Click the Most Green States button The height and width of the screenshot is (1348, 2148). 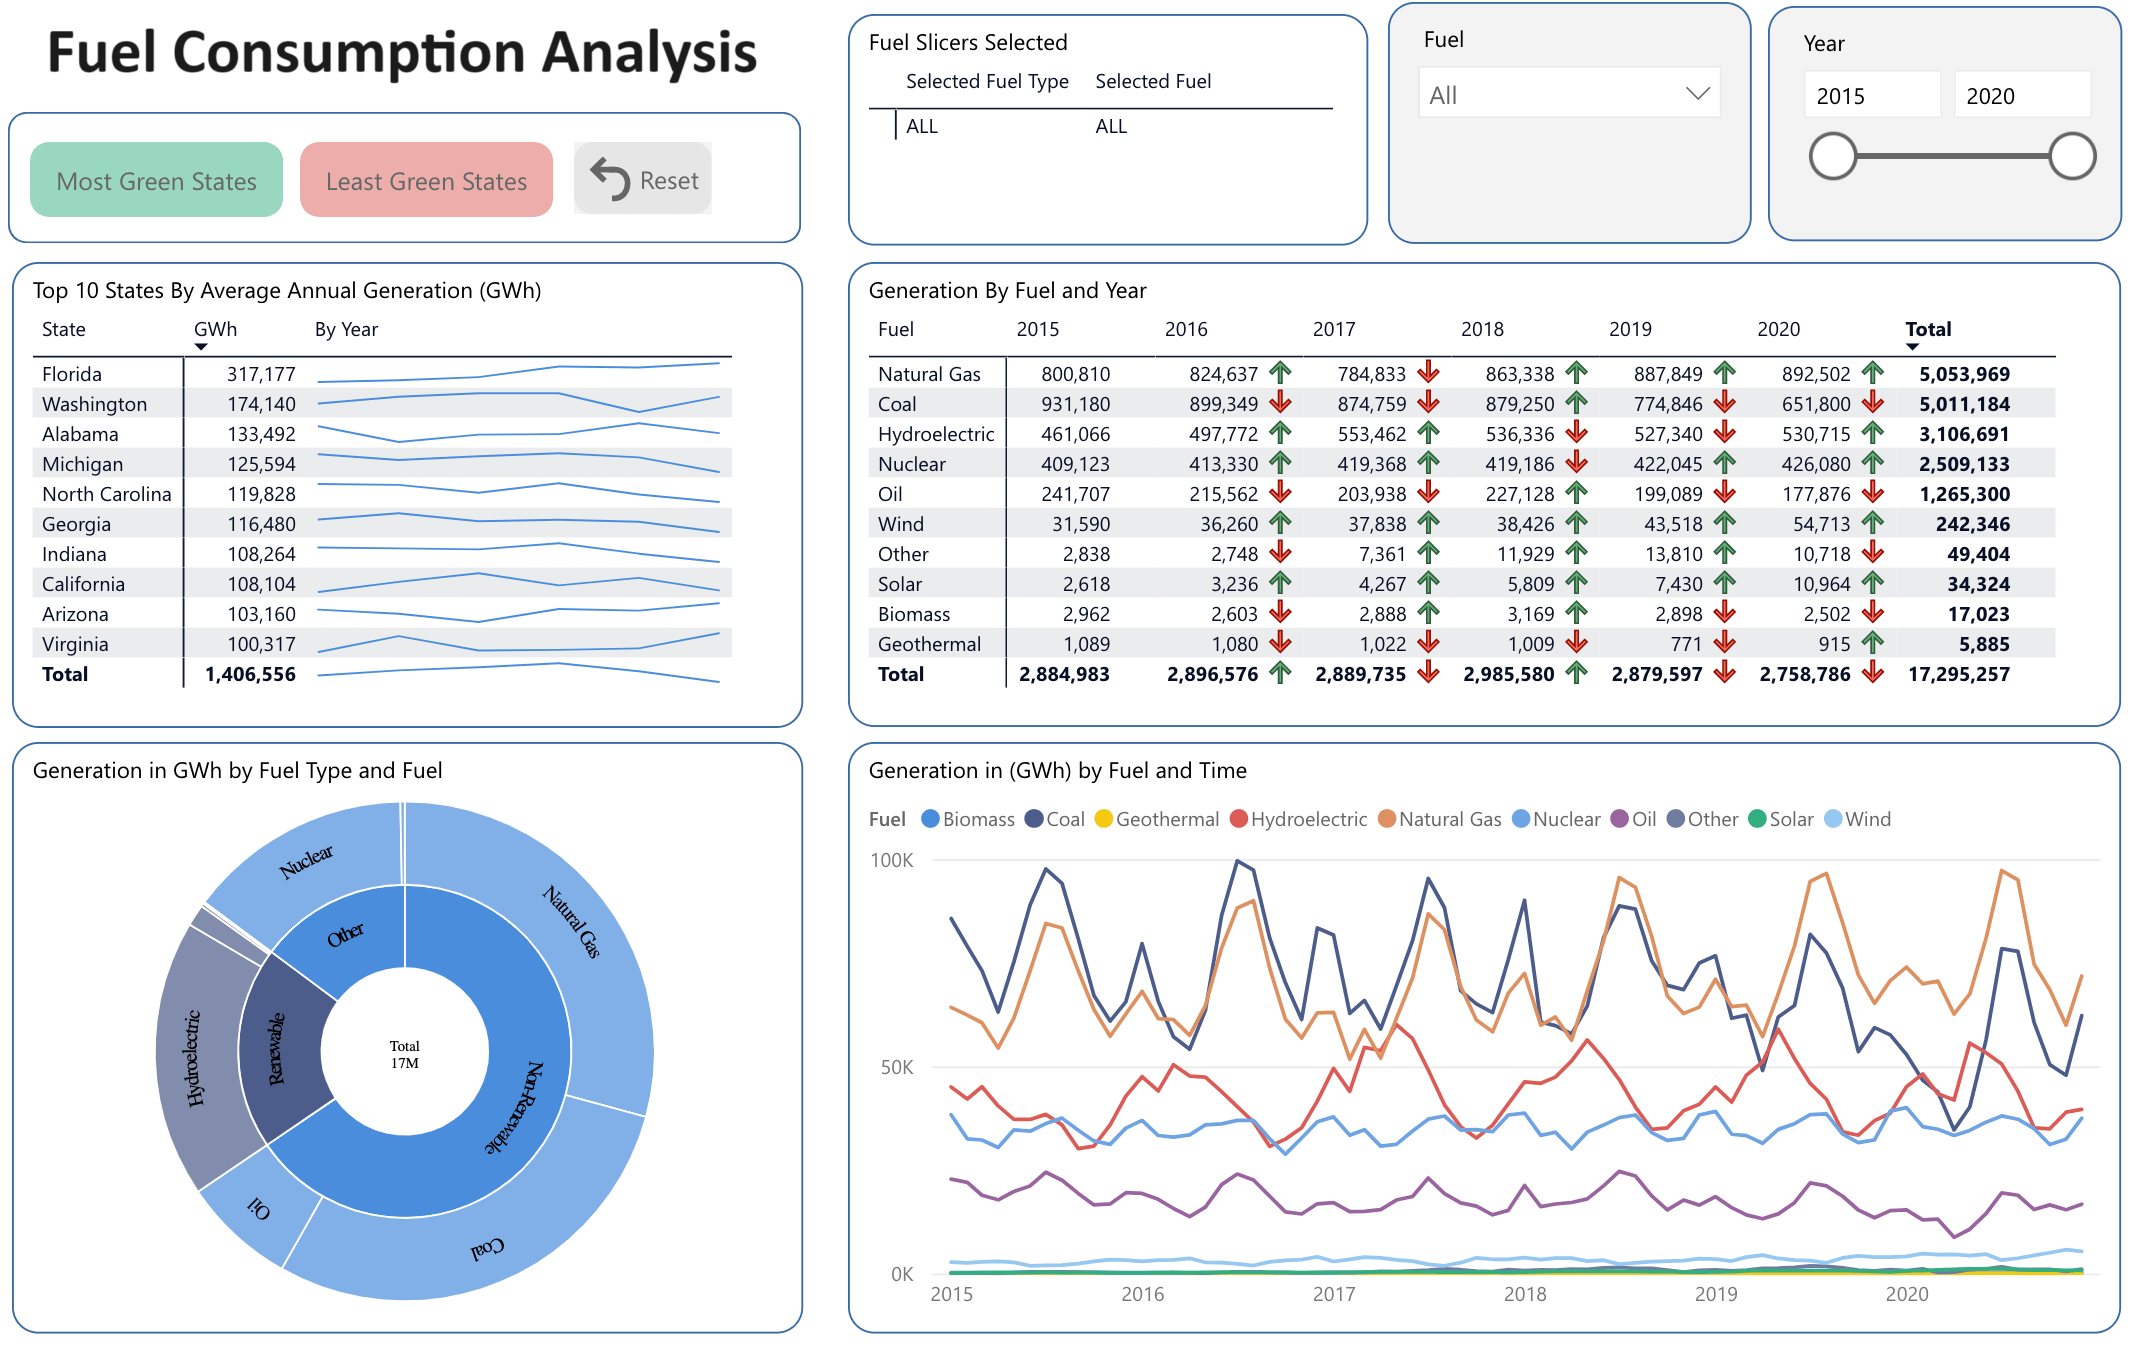tap(155, 180)
